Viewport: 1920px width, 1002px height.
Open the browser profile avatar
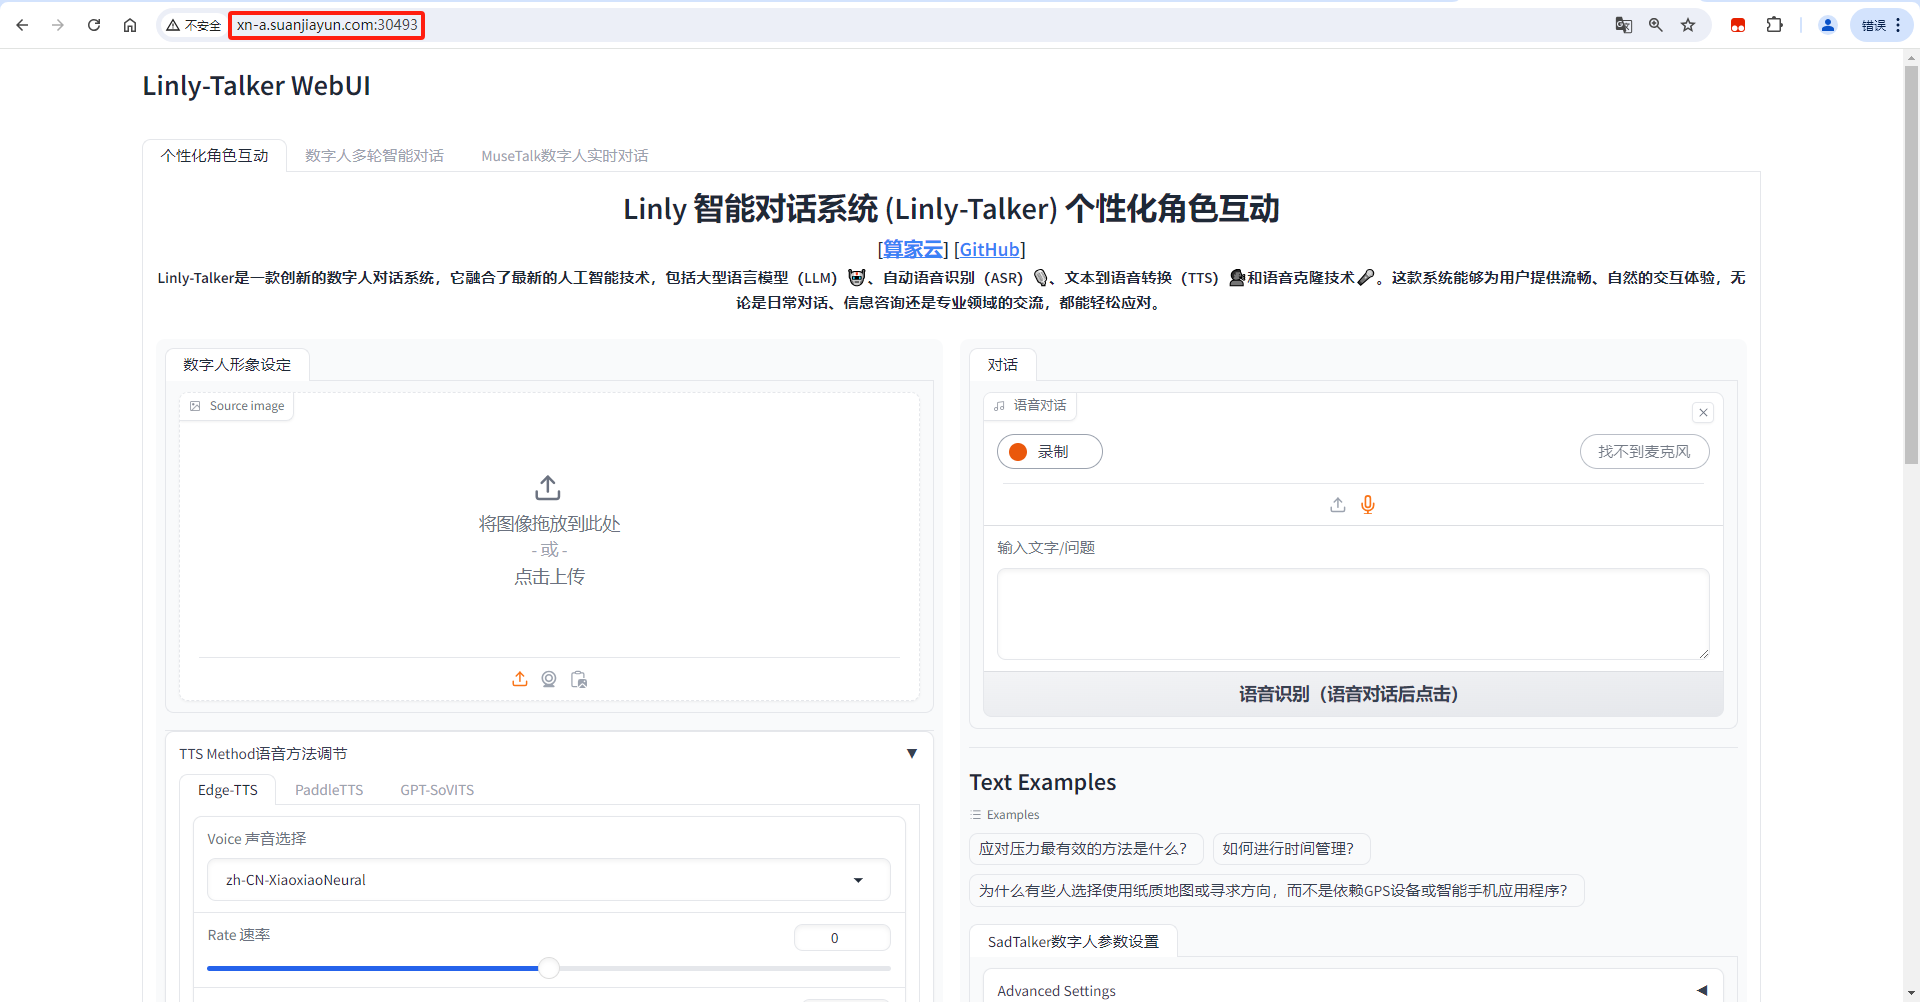1827,25
